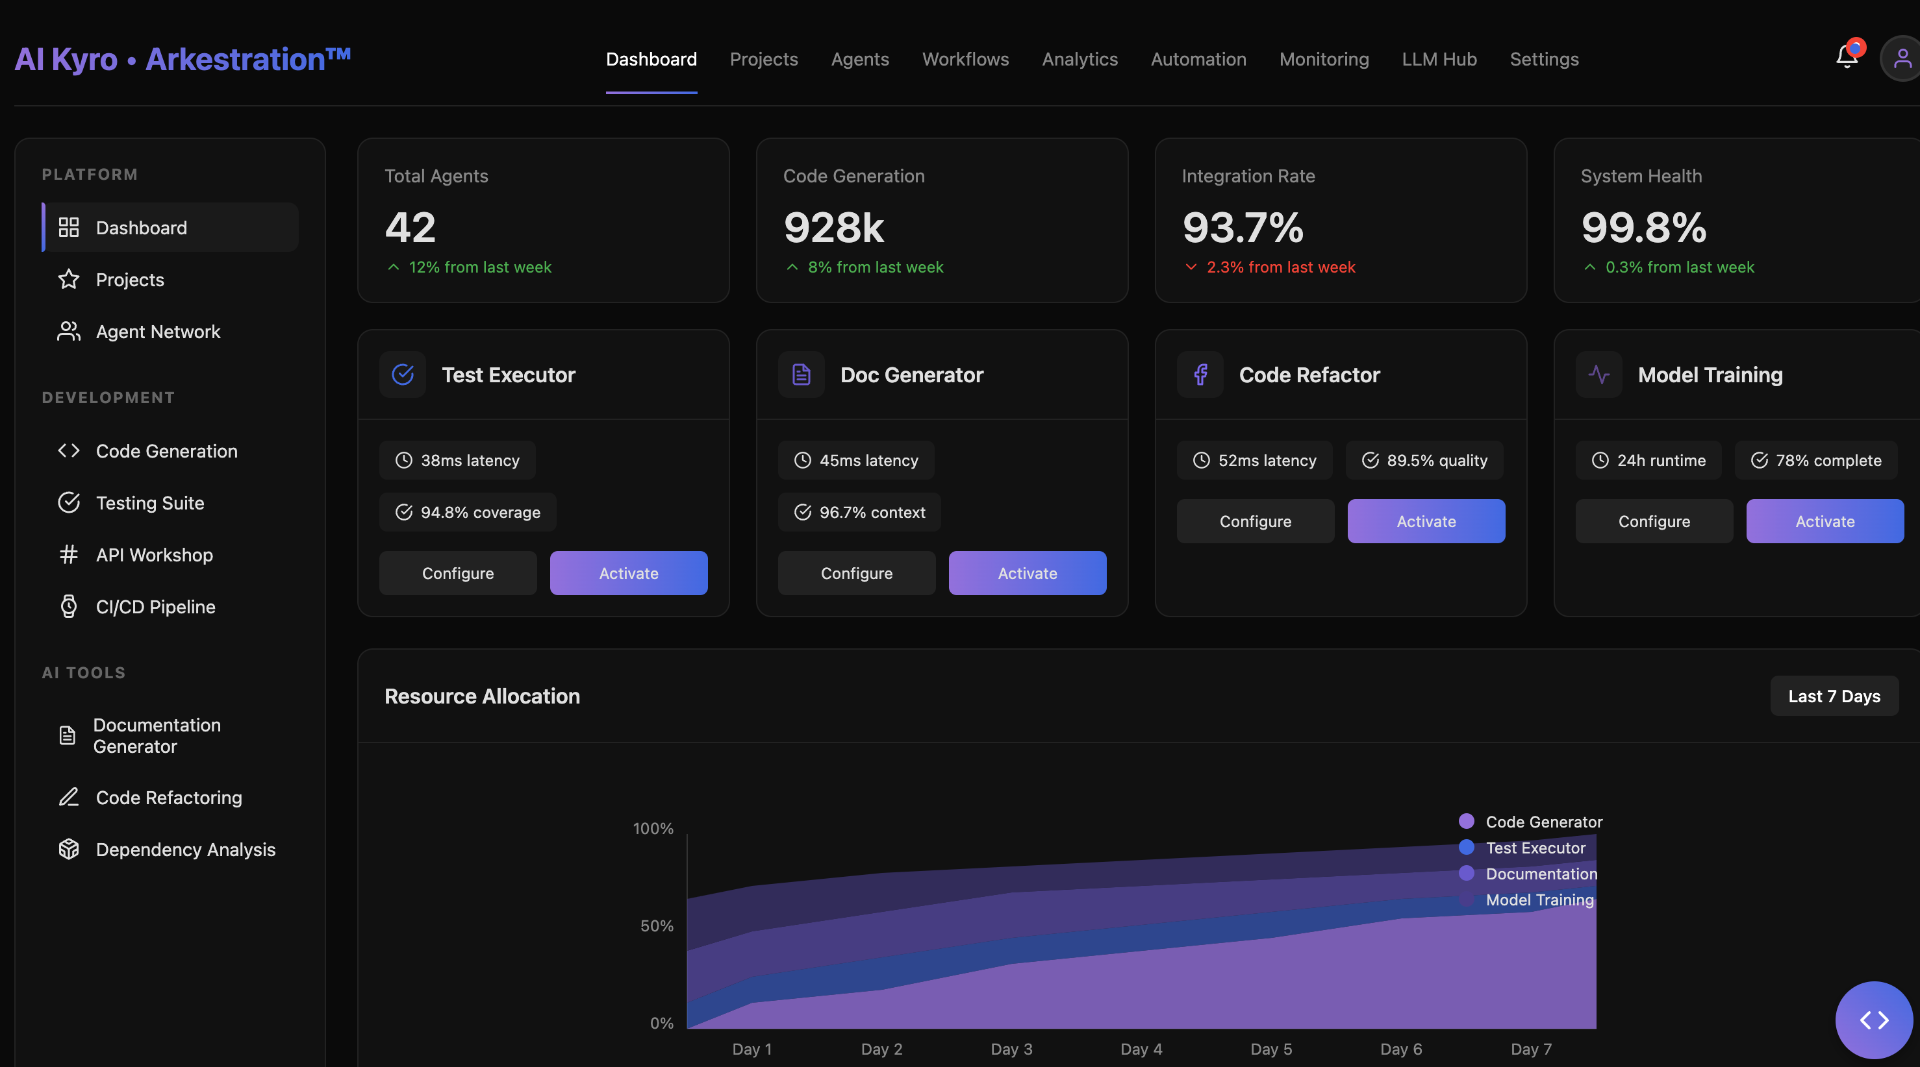
Task: Activate the Test Executor agent
Action: 628,573
